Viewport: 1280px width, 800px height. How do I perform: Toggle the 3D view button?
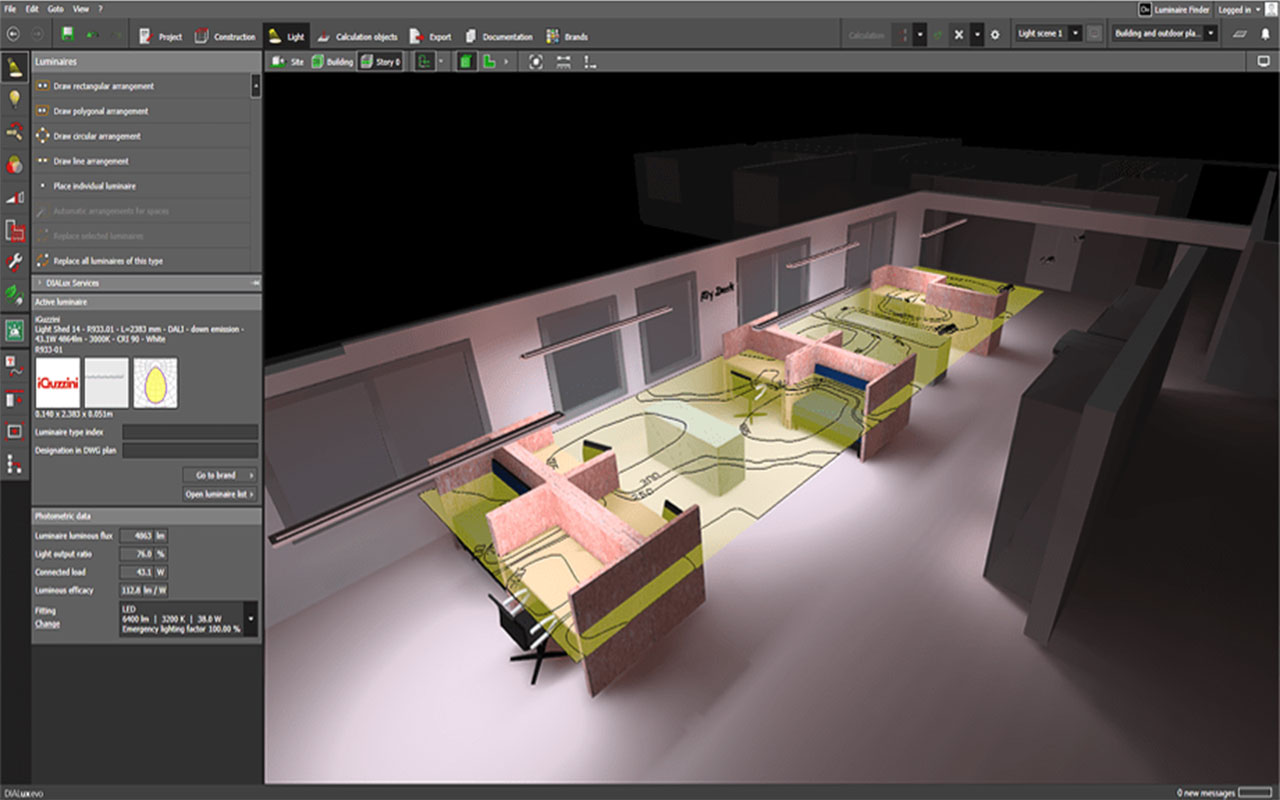point(467,62)
